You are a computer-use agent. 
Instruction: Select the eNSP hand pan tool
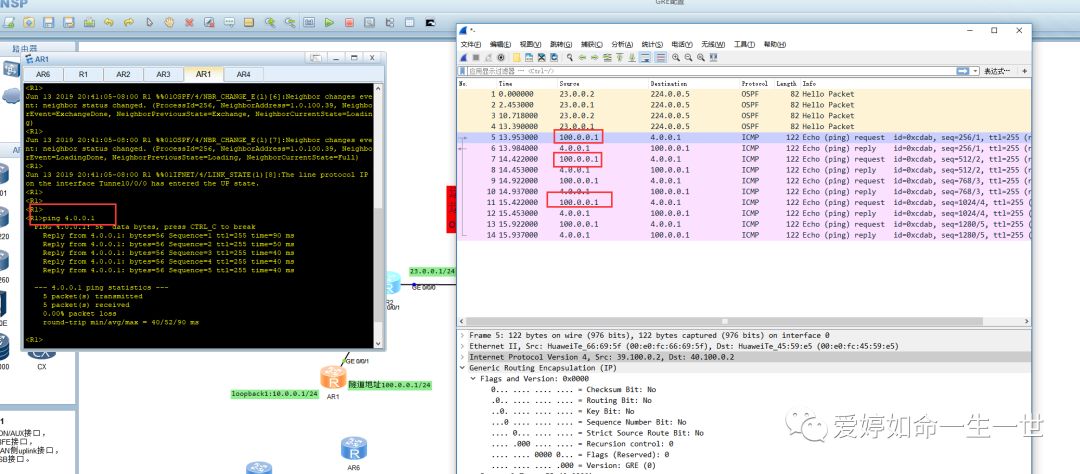coord(169,22)
